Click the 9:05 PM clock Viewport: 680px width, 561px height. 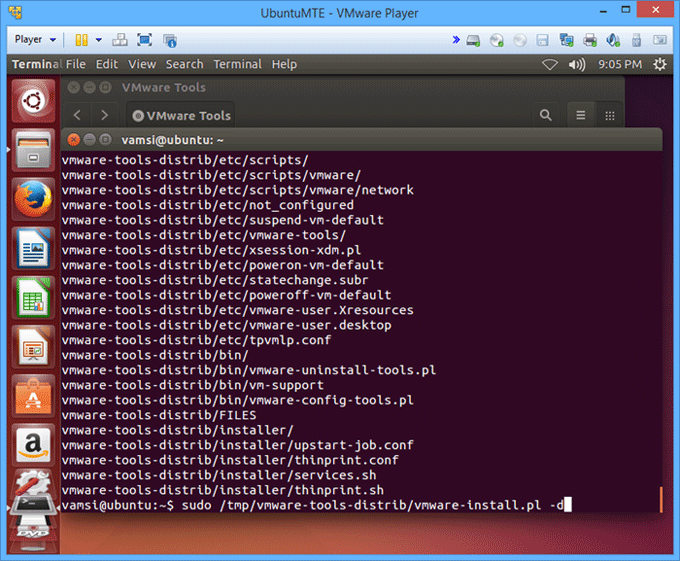pyautogui.click(x=620, y=65)
